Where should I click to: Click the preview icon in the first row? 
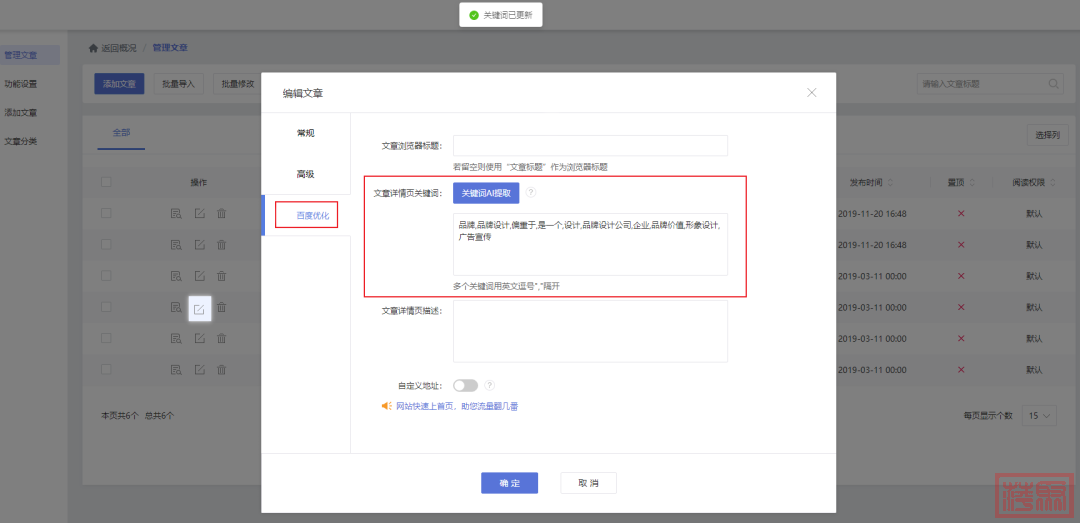tap(176, 213)
